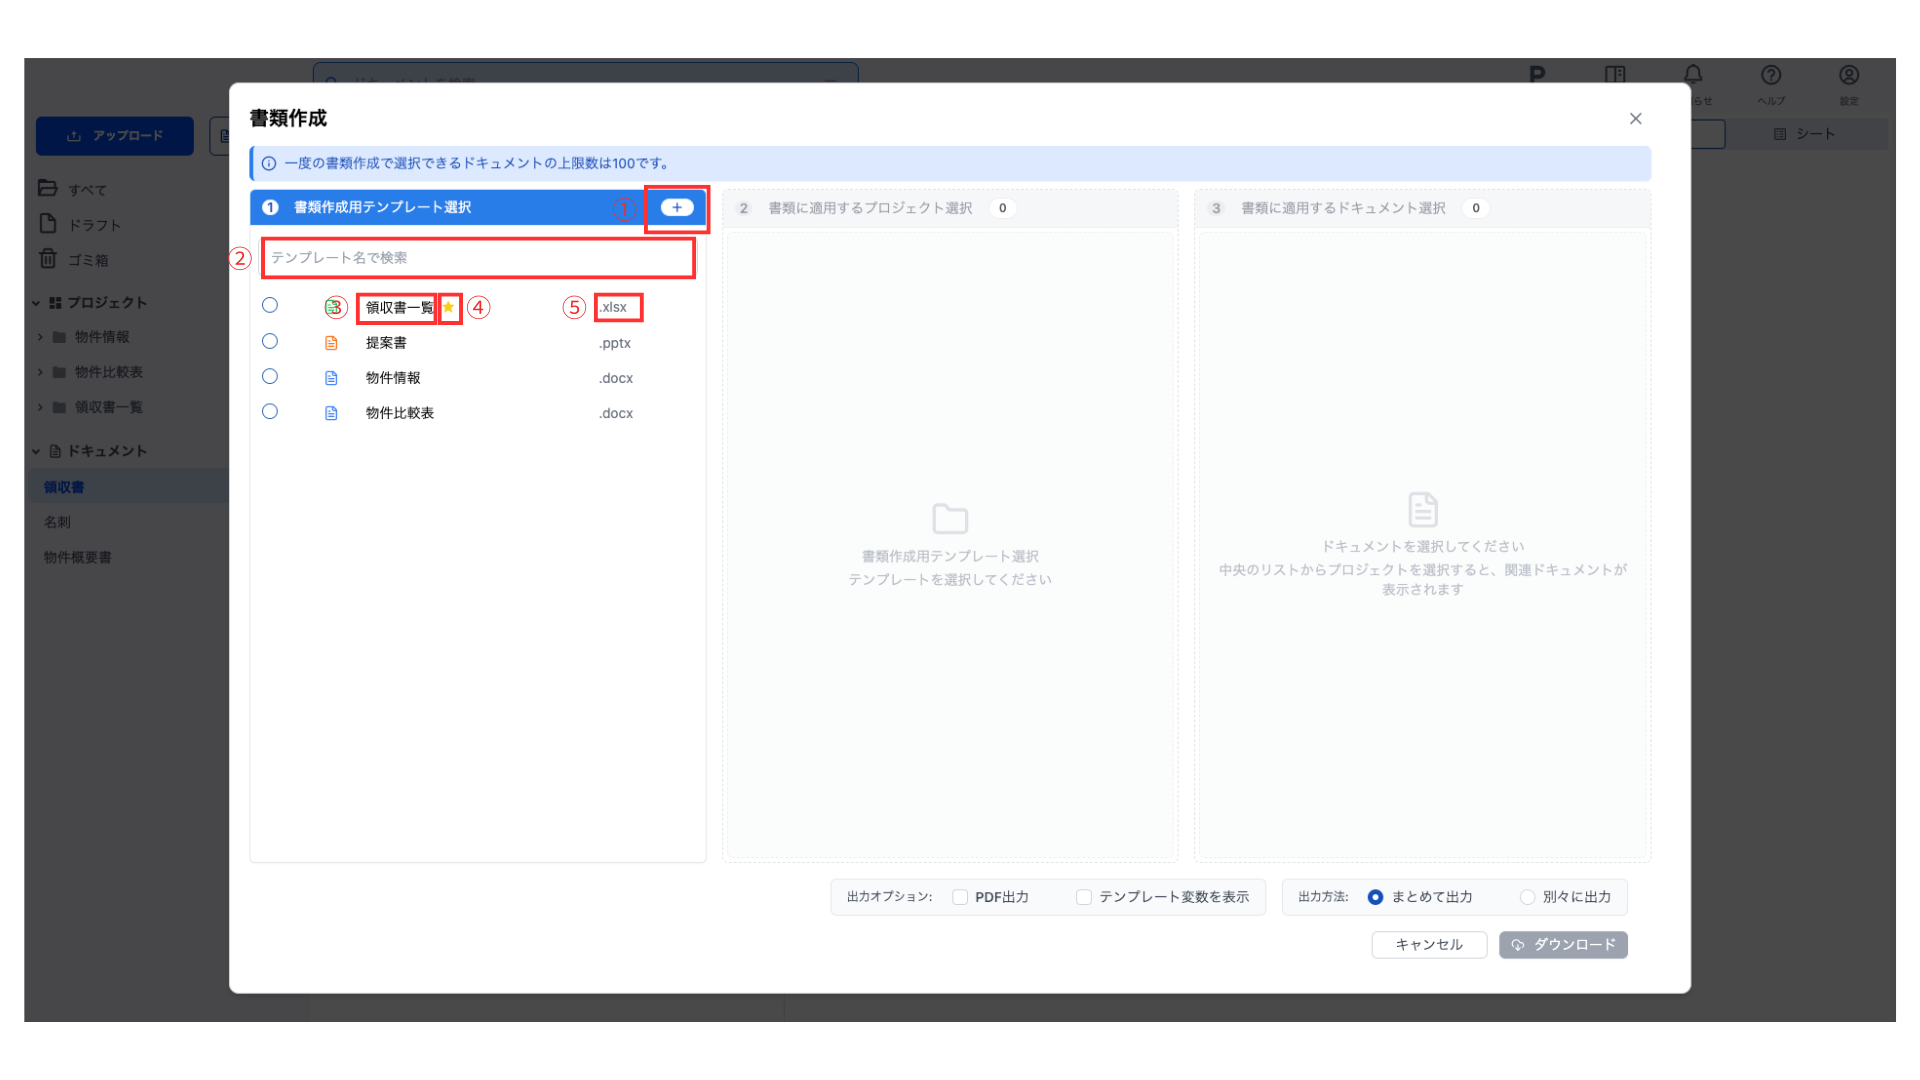Screen dimensions: 1920x1080
Task: Choose 別々に出力 output method
Action: point(1527,897)
